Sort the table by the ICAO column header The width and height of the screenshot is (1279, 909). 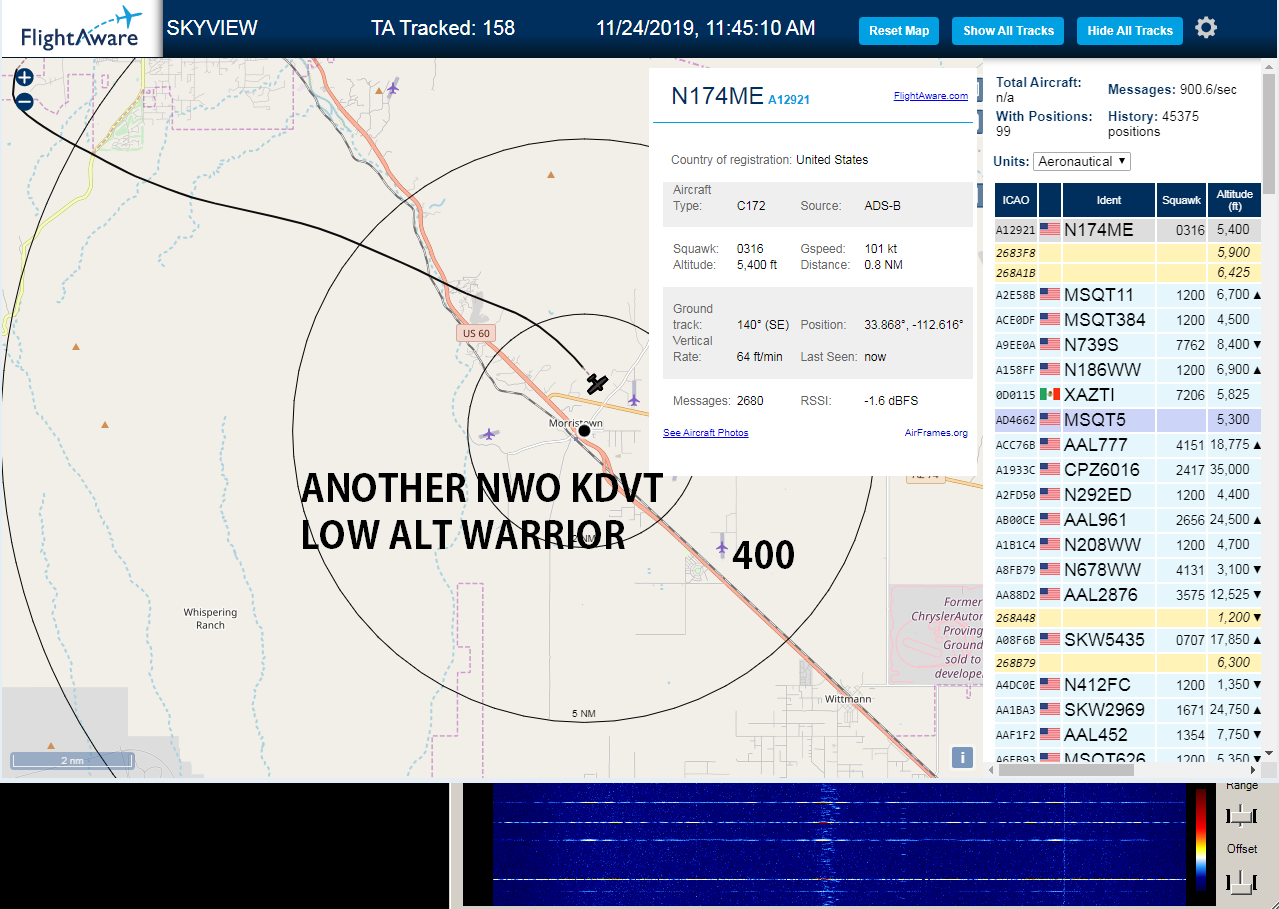point(1016,200)
